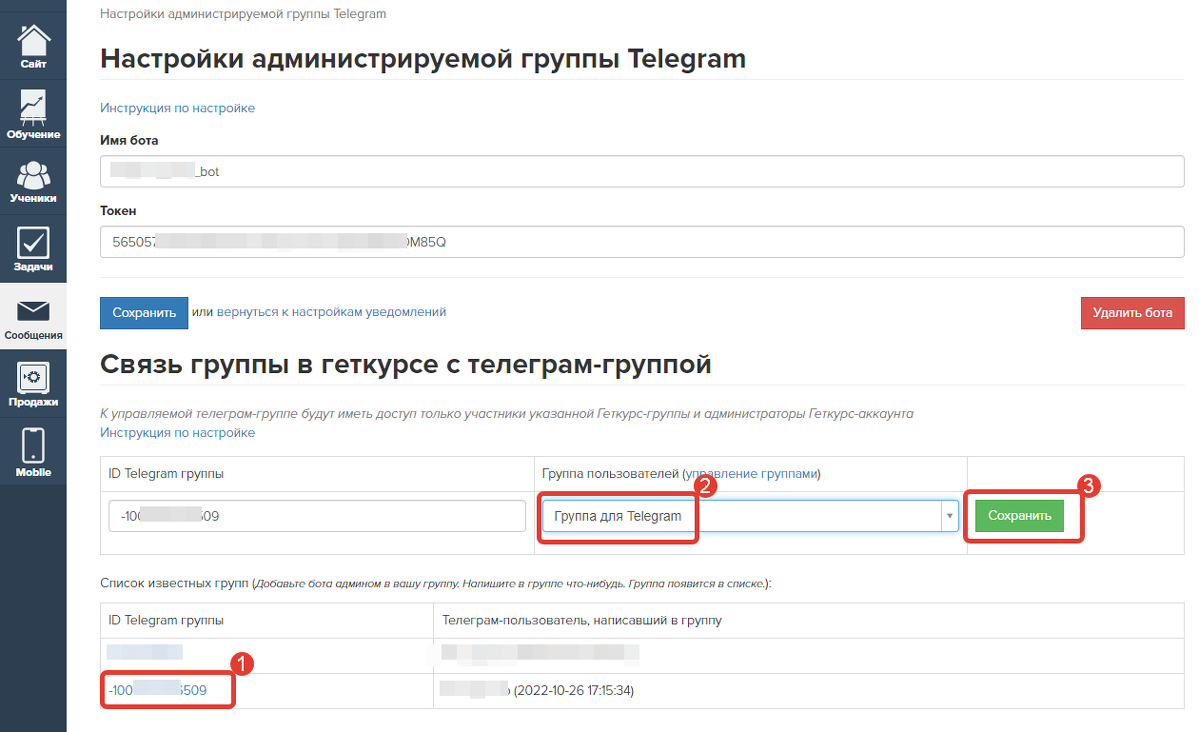Screen dimensions: 1199x732
Task: Click the Связь группы в геткурсе heading
Action: 405,364
